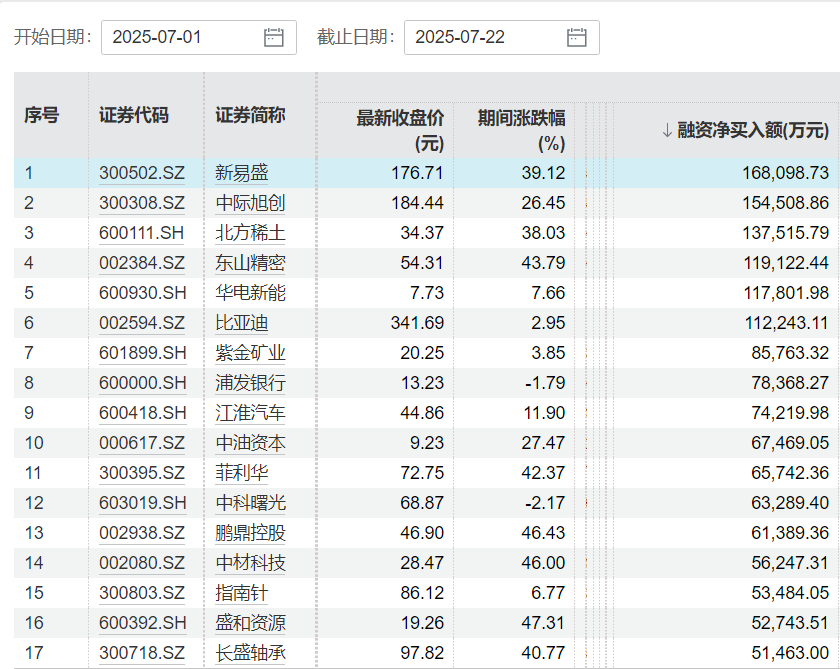Open stock code 300502.SZ link

point(142,173)
